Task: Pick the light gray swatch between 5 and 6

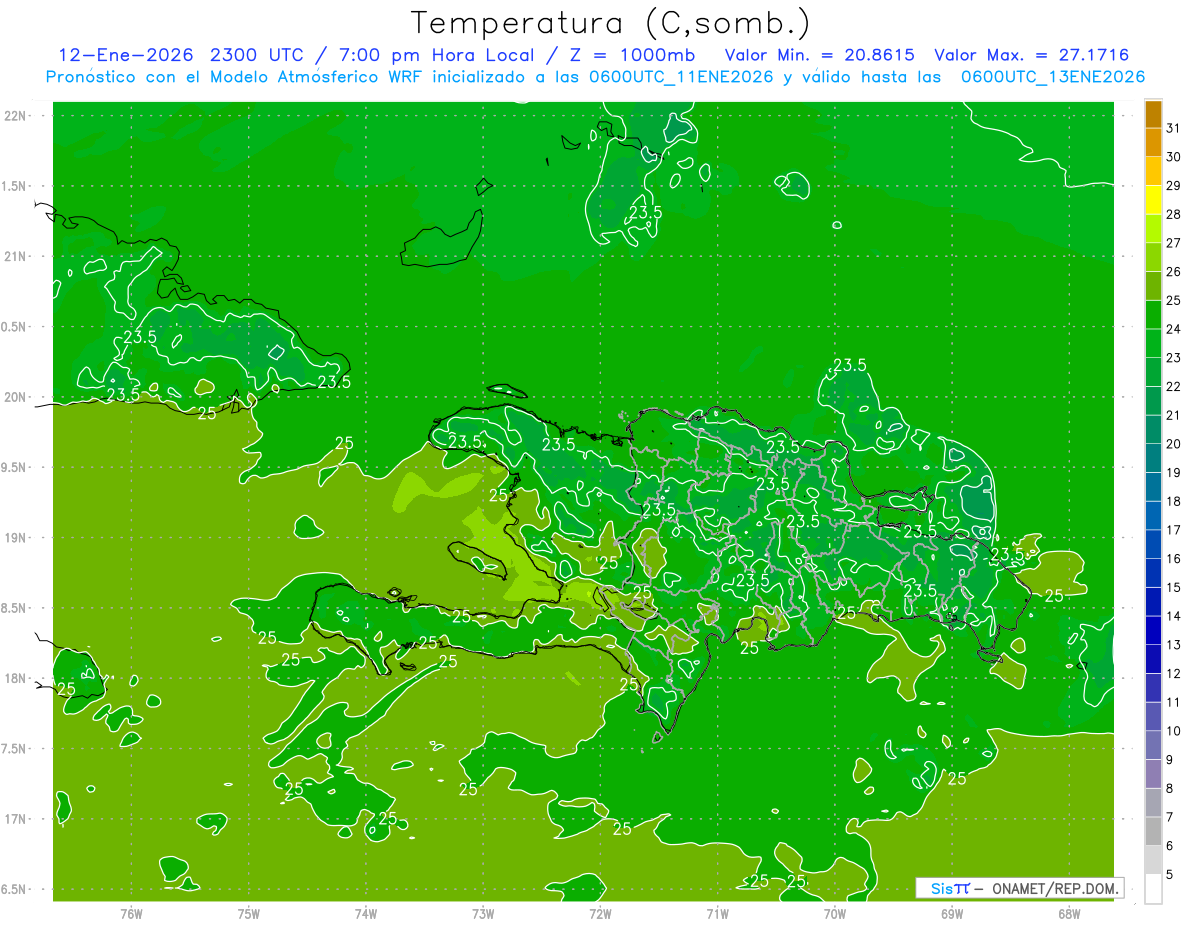Action: [1153, 860]
